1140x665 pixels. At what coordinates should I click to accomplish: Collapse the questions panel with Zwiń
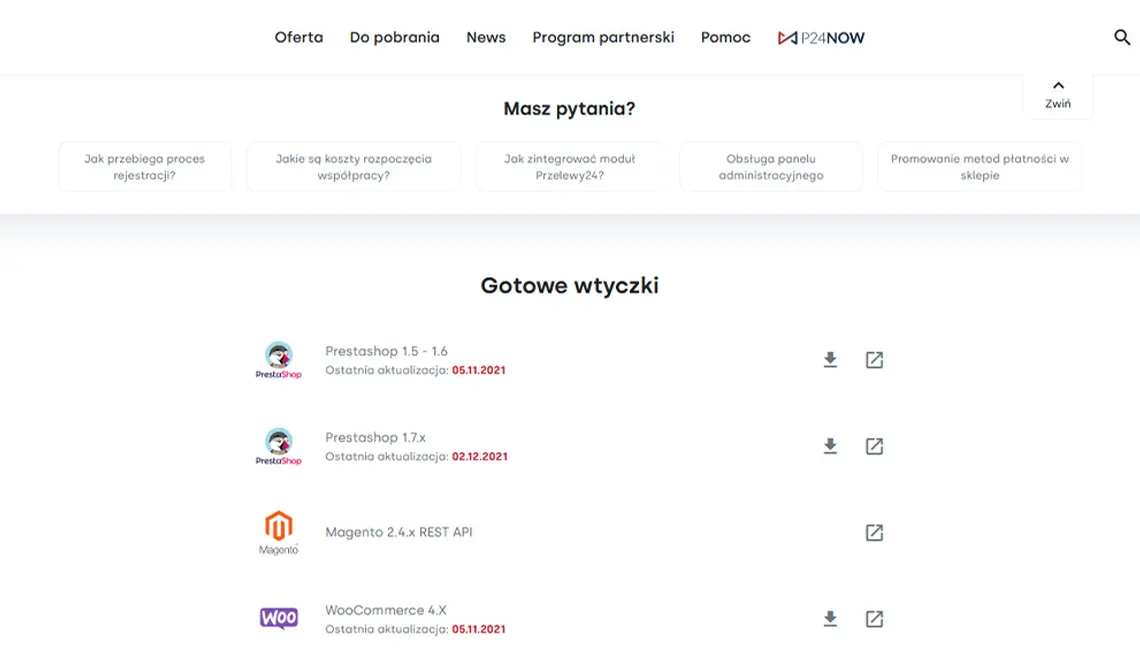pos(1058,95)
